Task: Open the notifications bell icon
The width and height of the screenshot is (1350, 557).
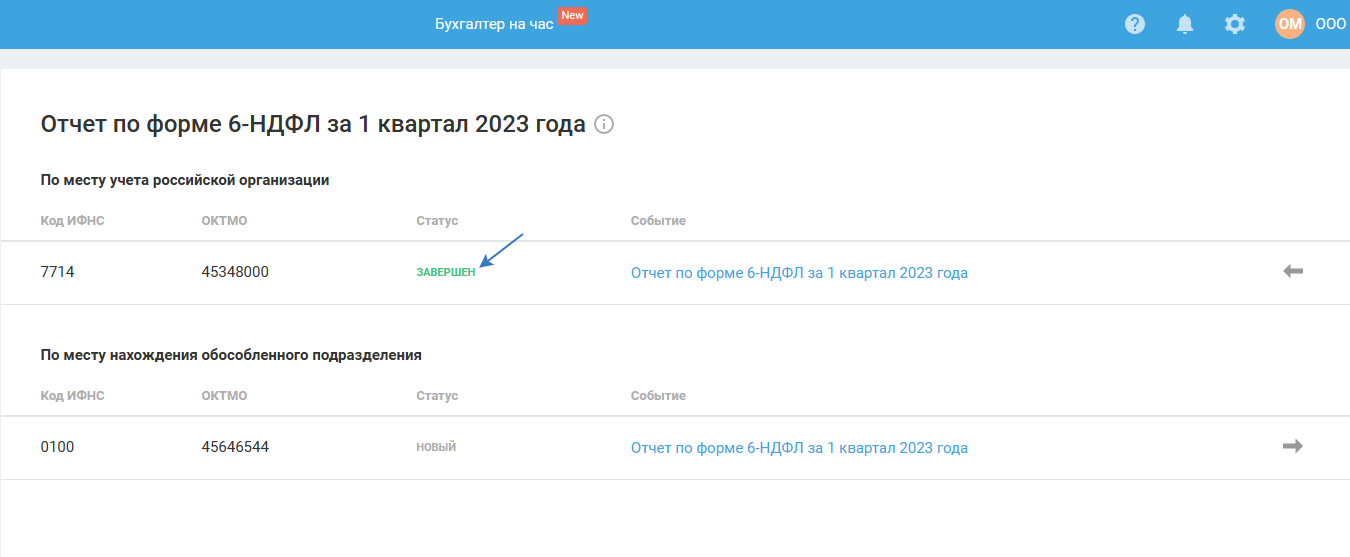Action: [x=1185, y=24]
